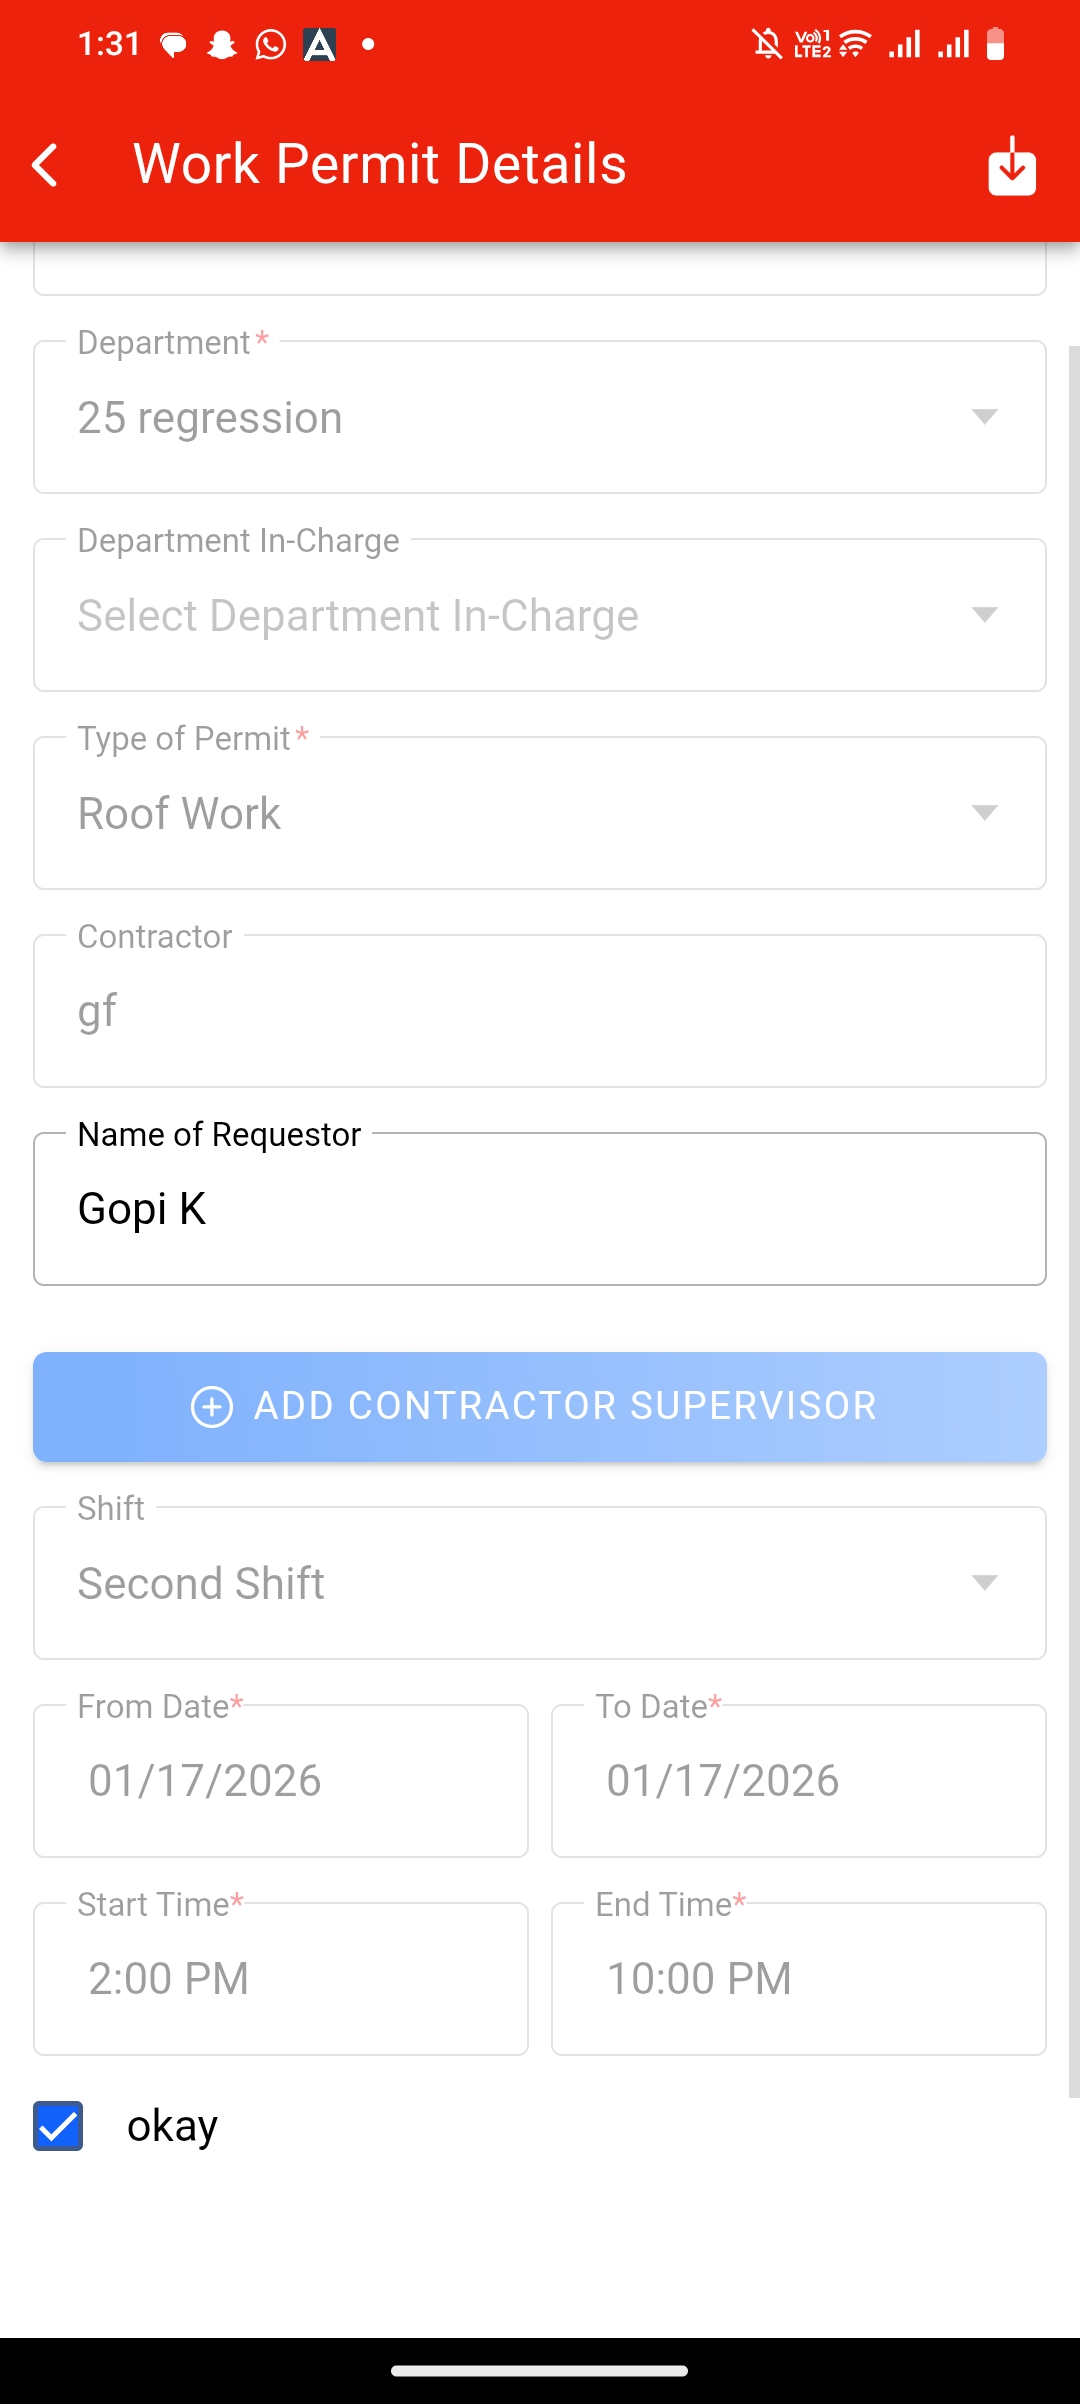Image resolution: width=1080 pixels, height=2404 pixels.
Task: Focus the Name of Requestor field
Action: (x=540, y=1210)
